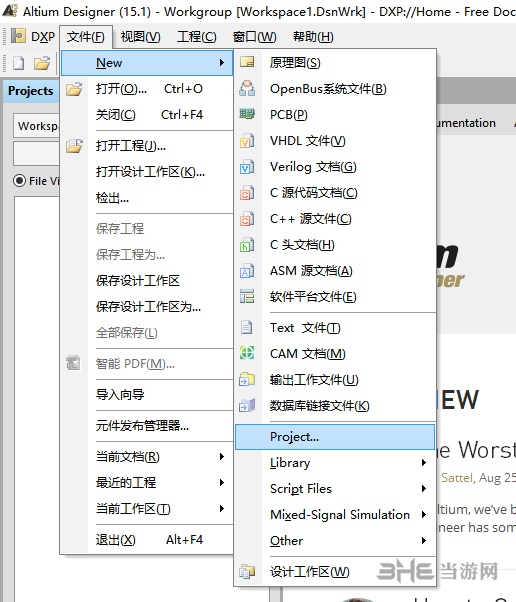Click the 设计工作区 icon
516x602 pixels.
pyautogui.click(x=247, y=572)
